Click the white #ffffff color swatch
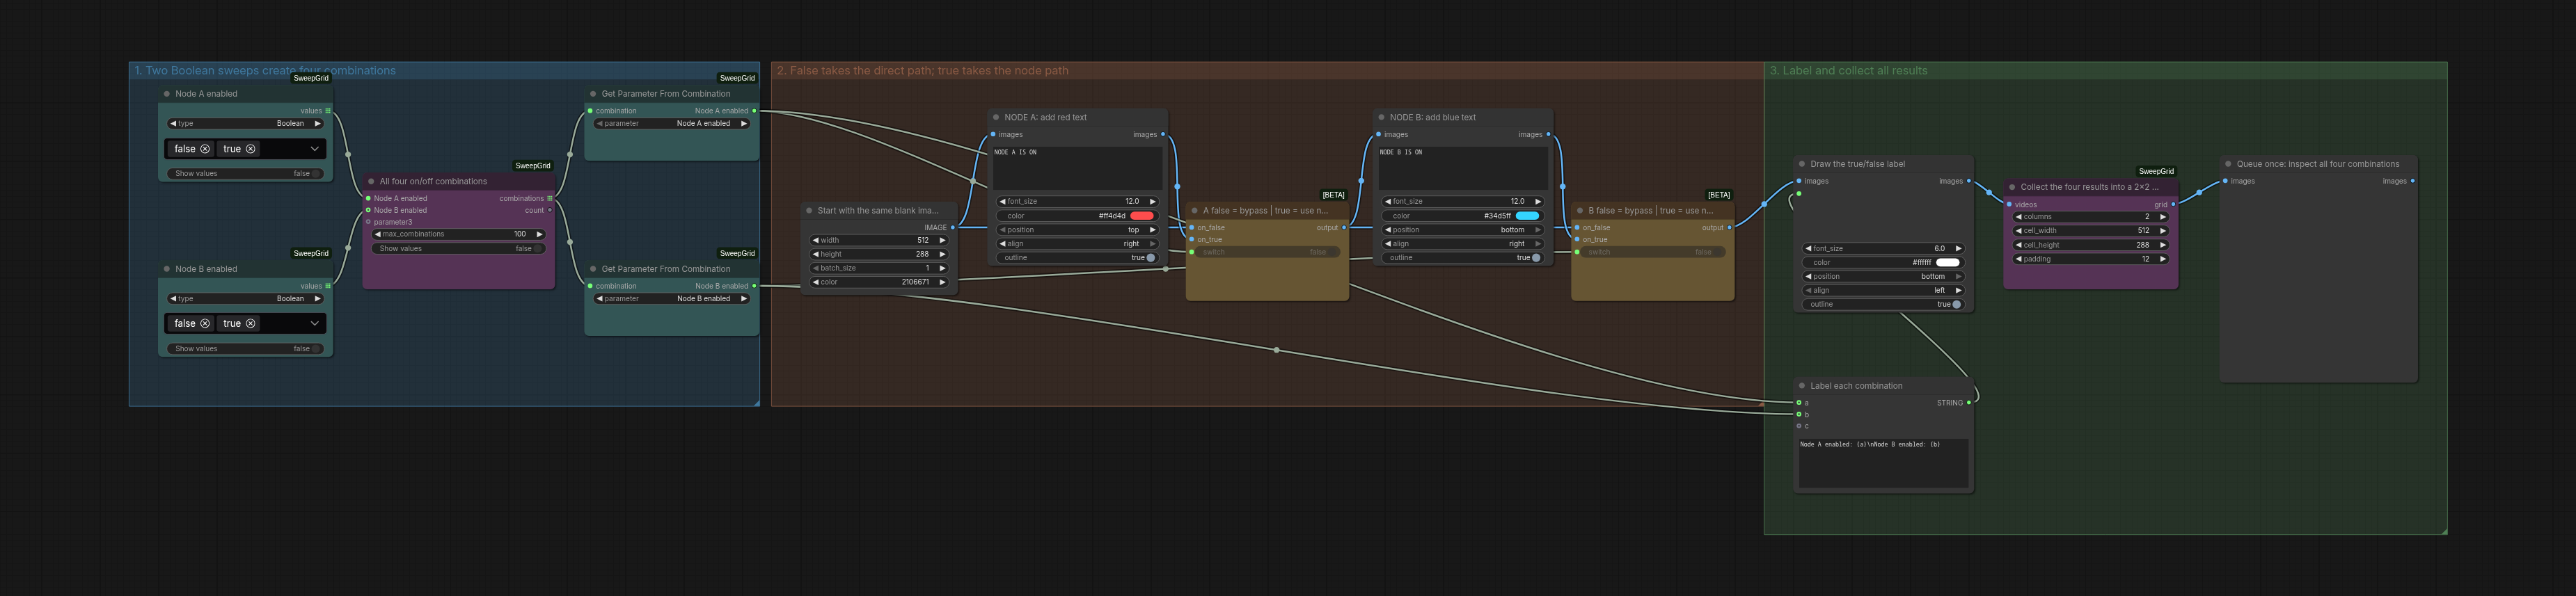This screenshot has height=596, width=2576. pos(1948,263)
